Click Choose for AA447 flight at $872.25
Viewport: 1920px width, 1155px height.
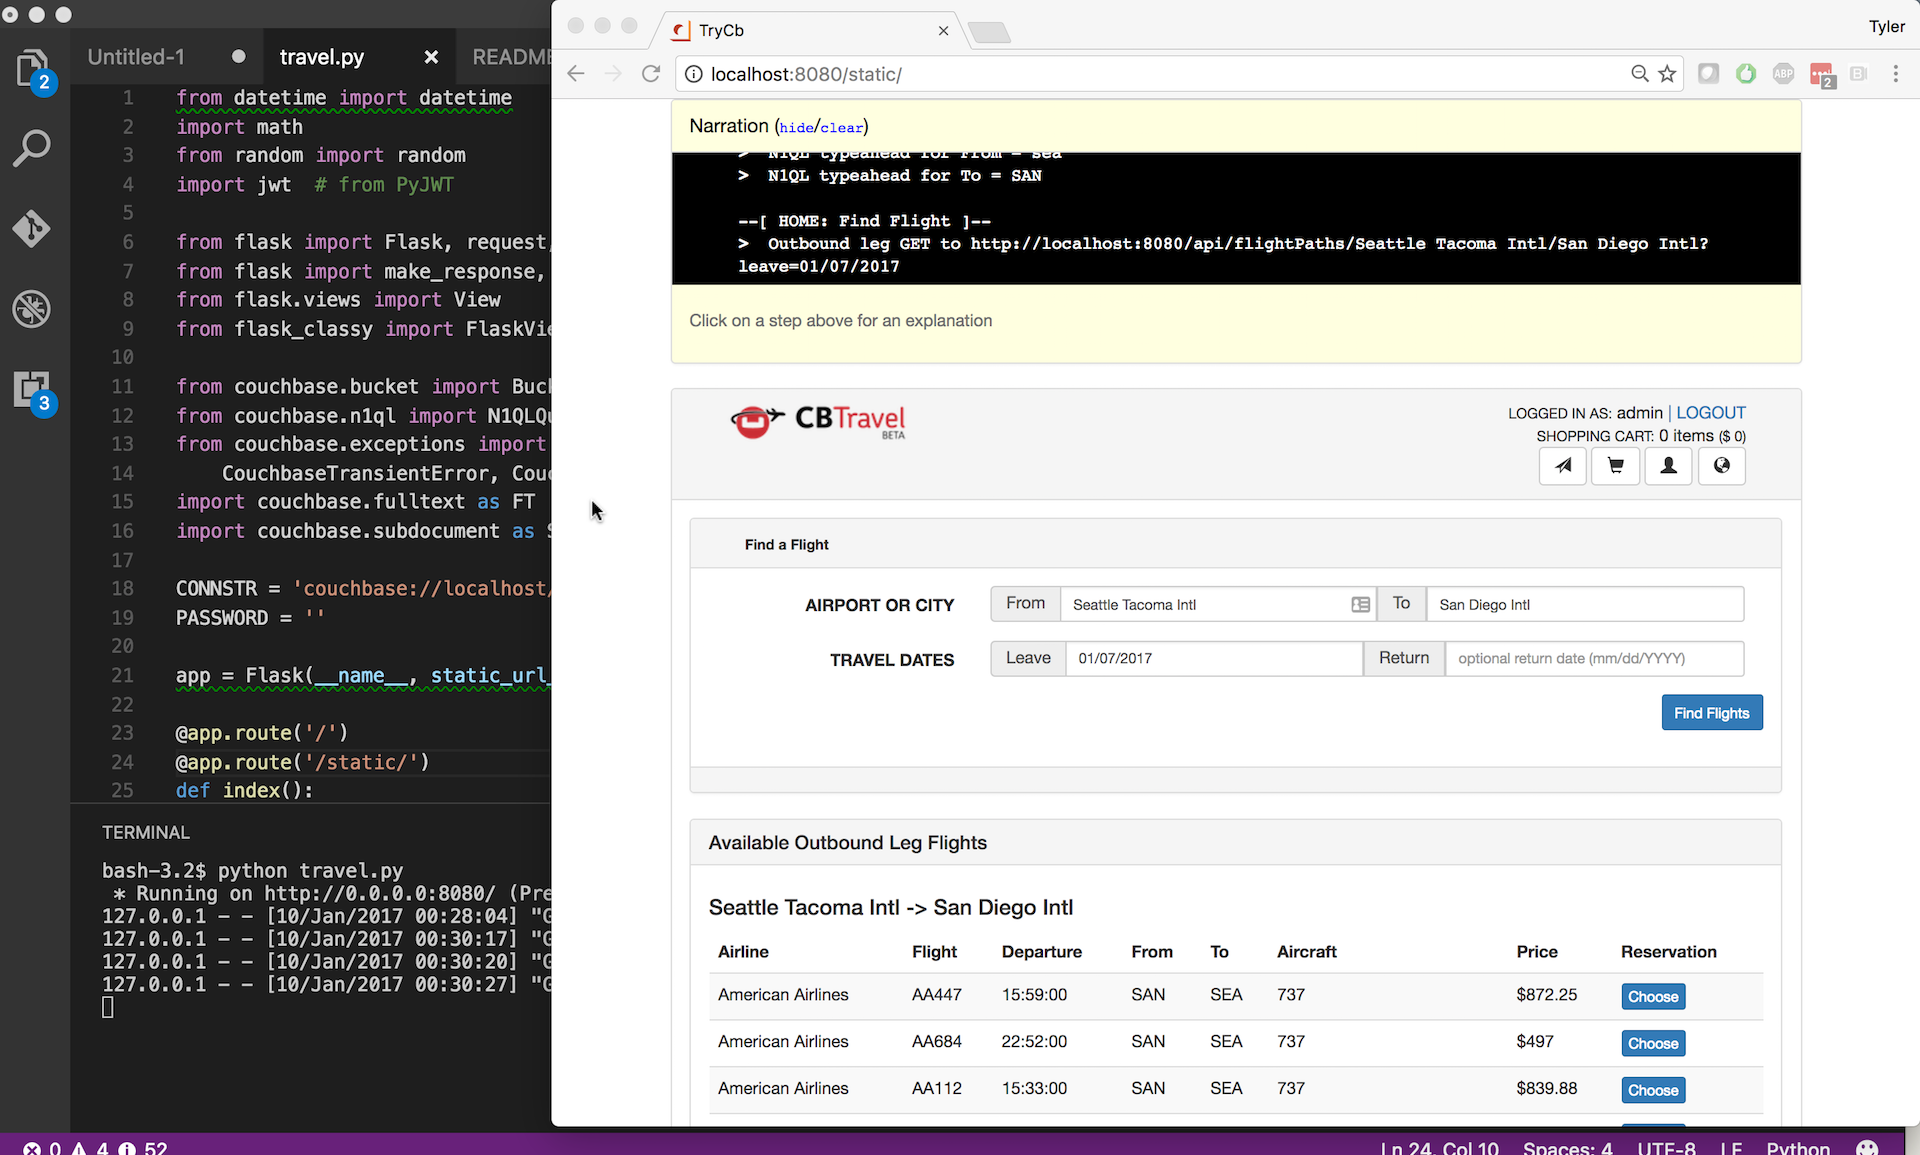pyautogui.click(x=1653, y=996)
